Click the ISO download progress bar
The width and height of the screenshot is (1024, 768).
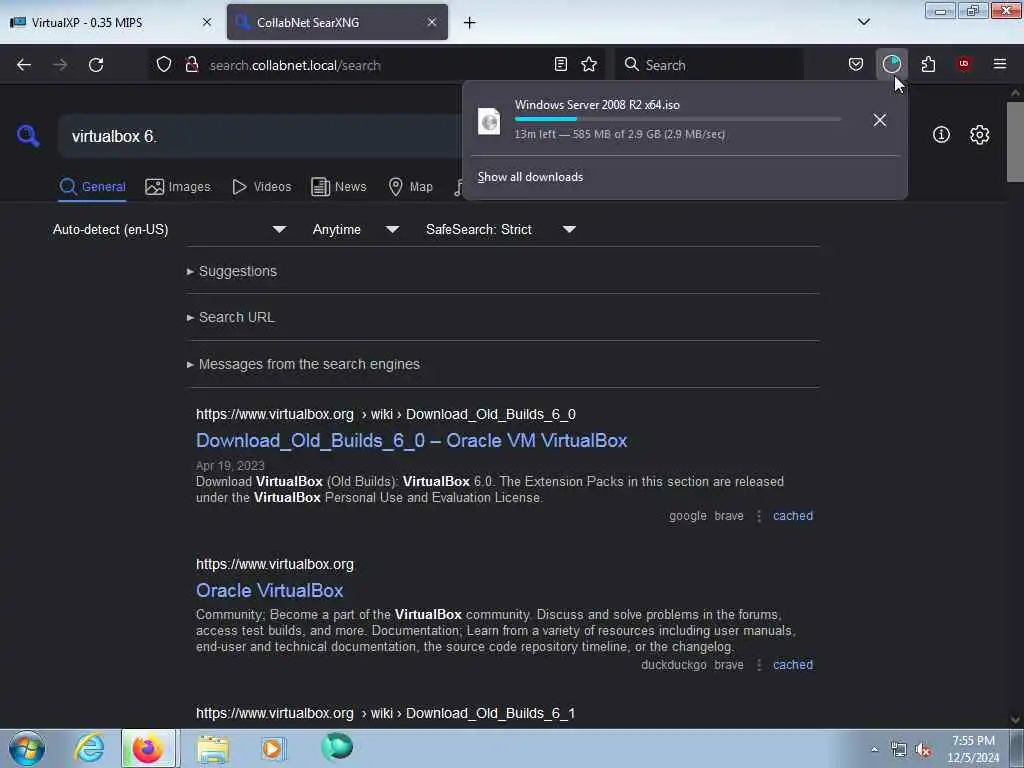click(x=677, y=119)
